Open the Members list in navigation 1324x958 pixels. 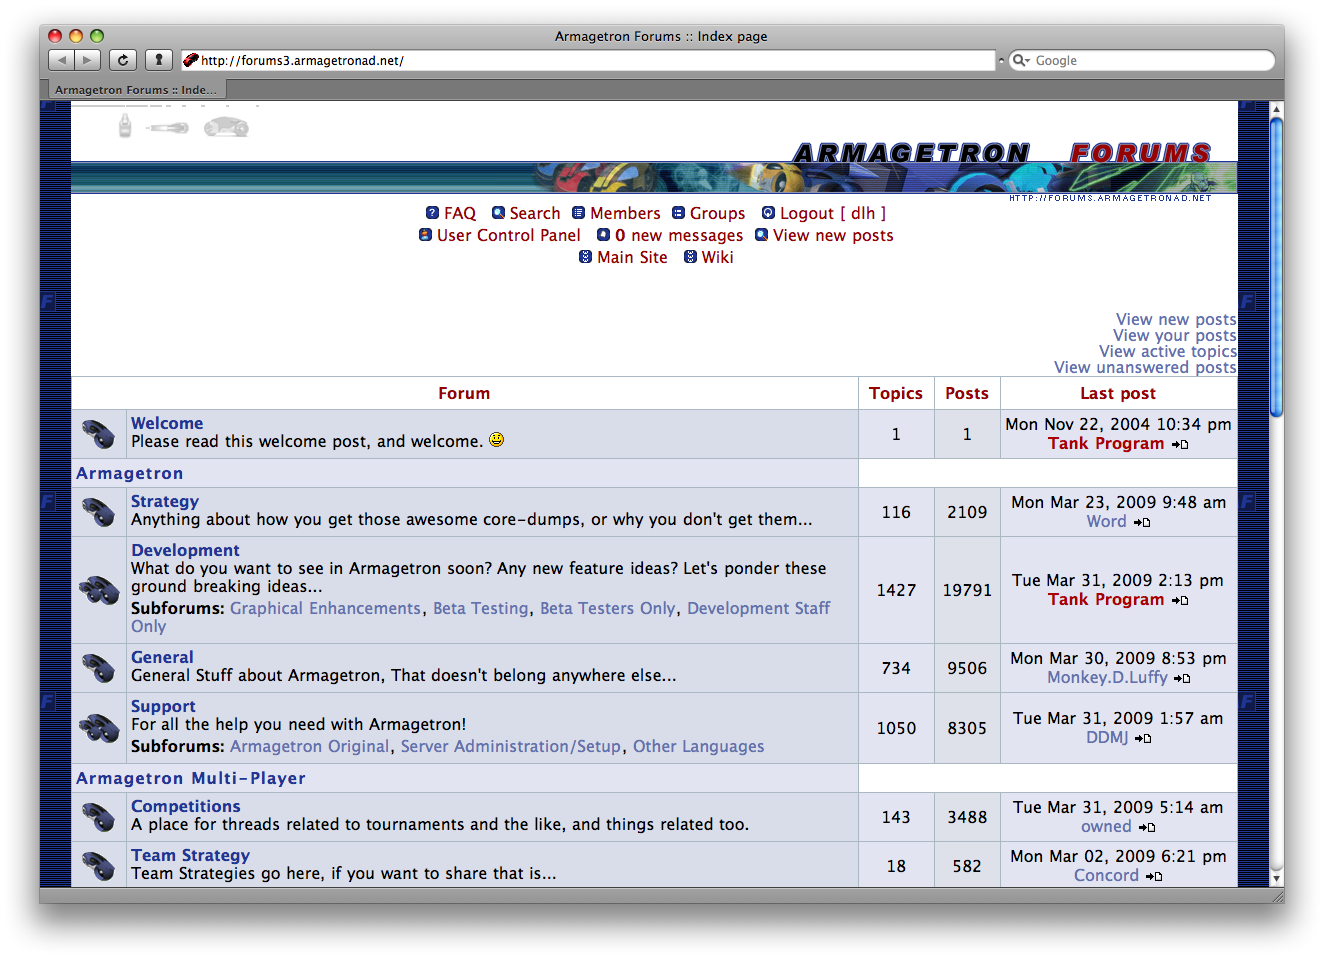click(x=624, y=213)
